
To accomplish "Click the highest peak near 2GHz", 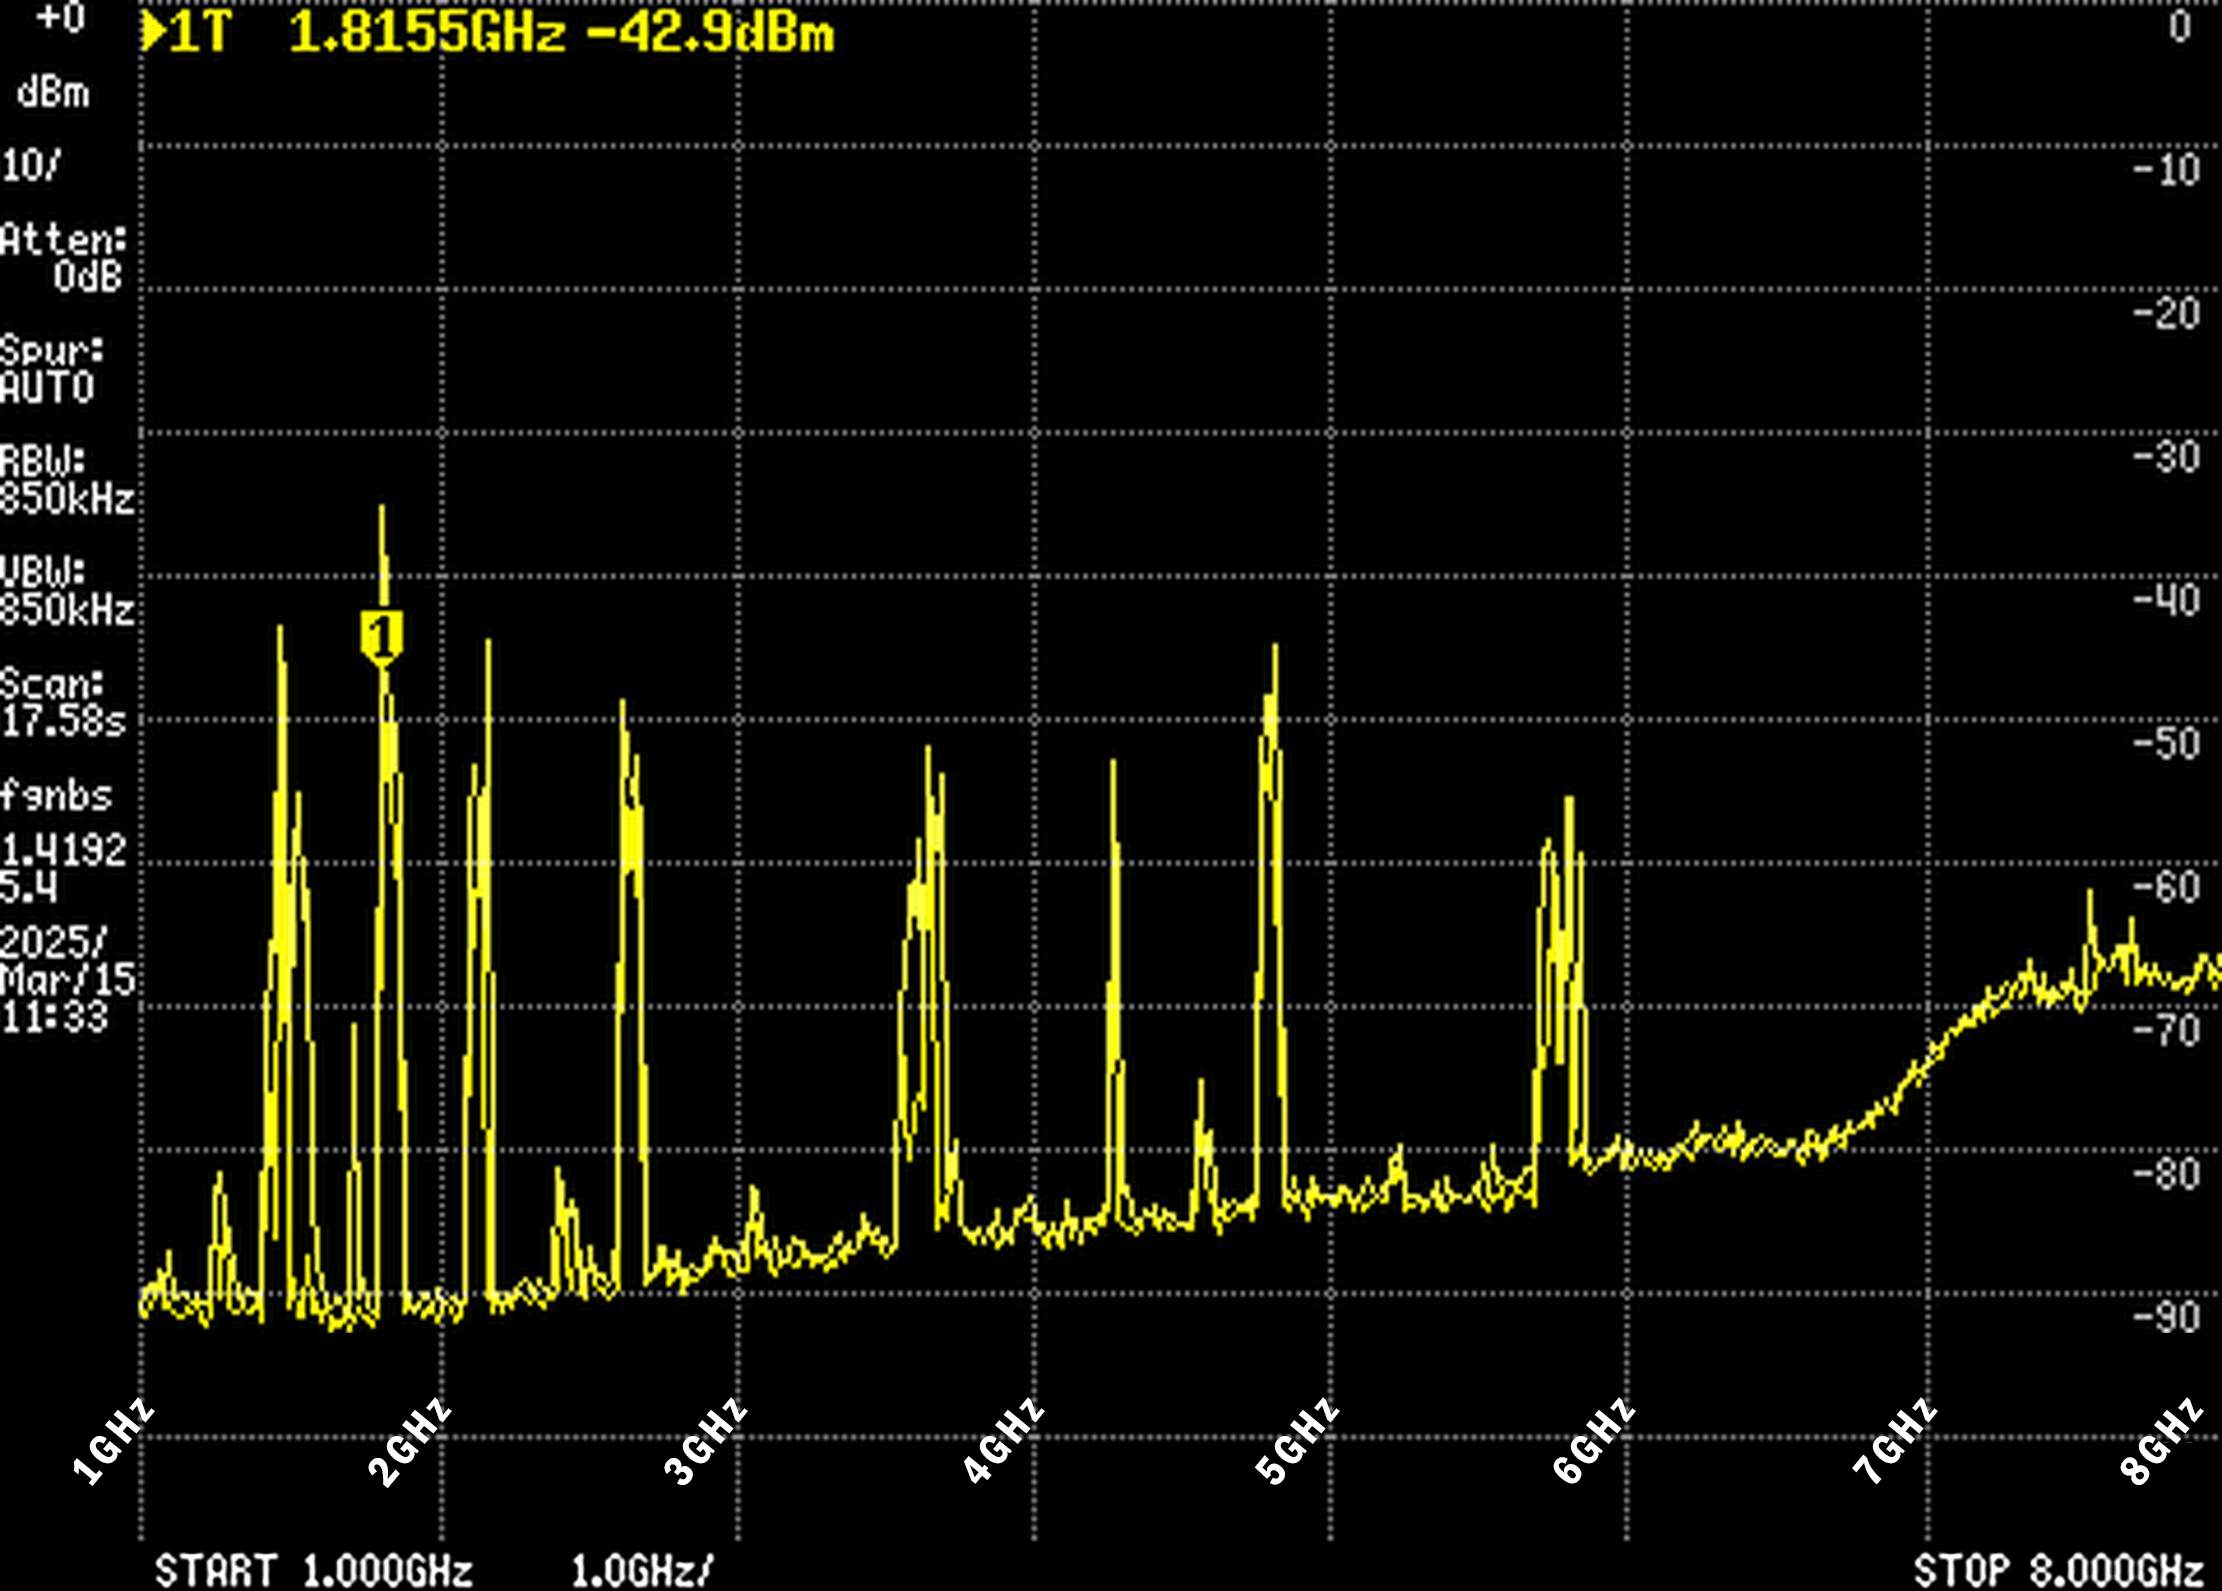I will click(384, 510).
